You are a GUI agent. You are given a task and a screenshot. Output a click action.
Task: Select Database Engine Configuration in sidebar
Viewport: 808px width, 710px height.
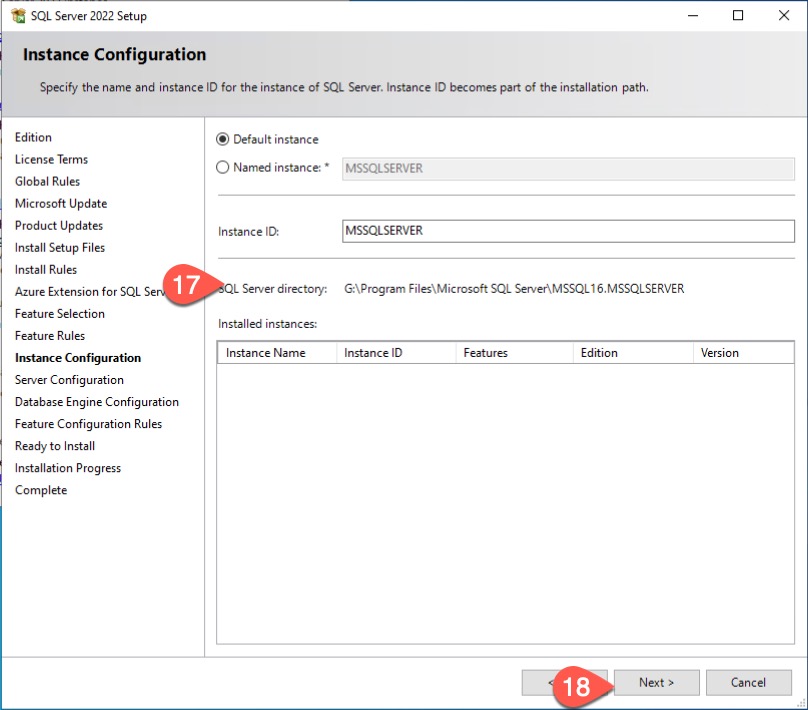[x=97, y=402]
